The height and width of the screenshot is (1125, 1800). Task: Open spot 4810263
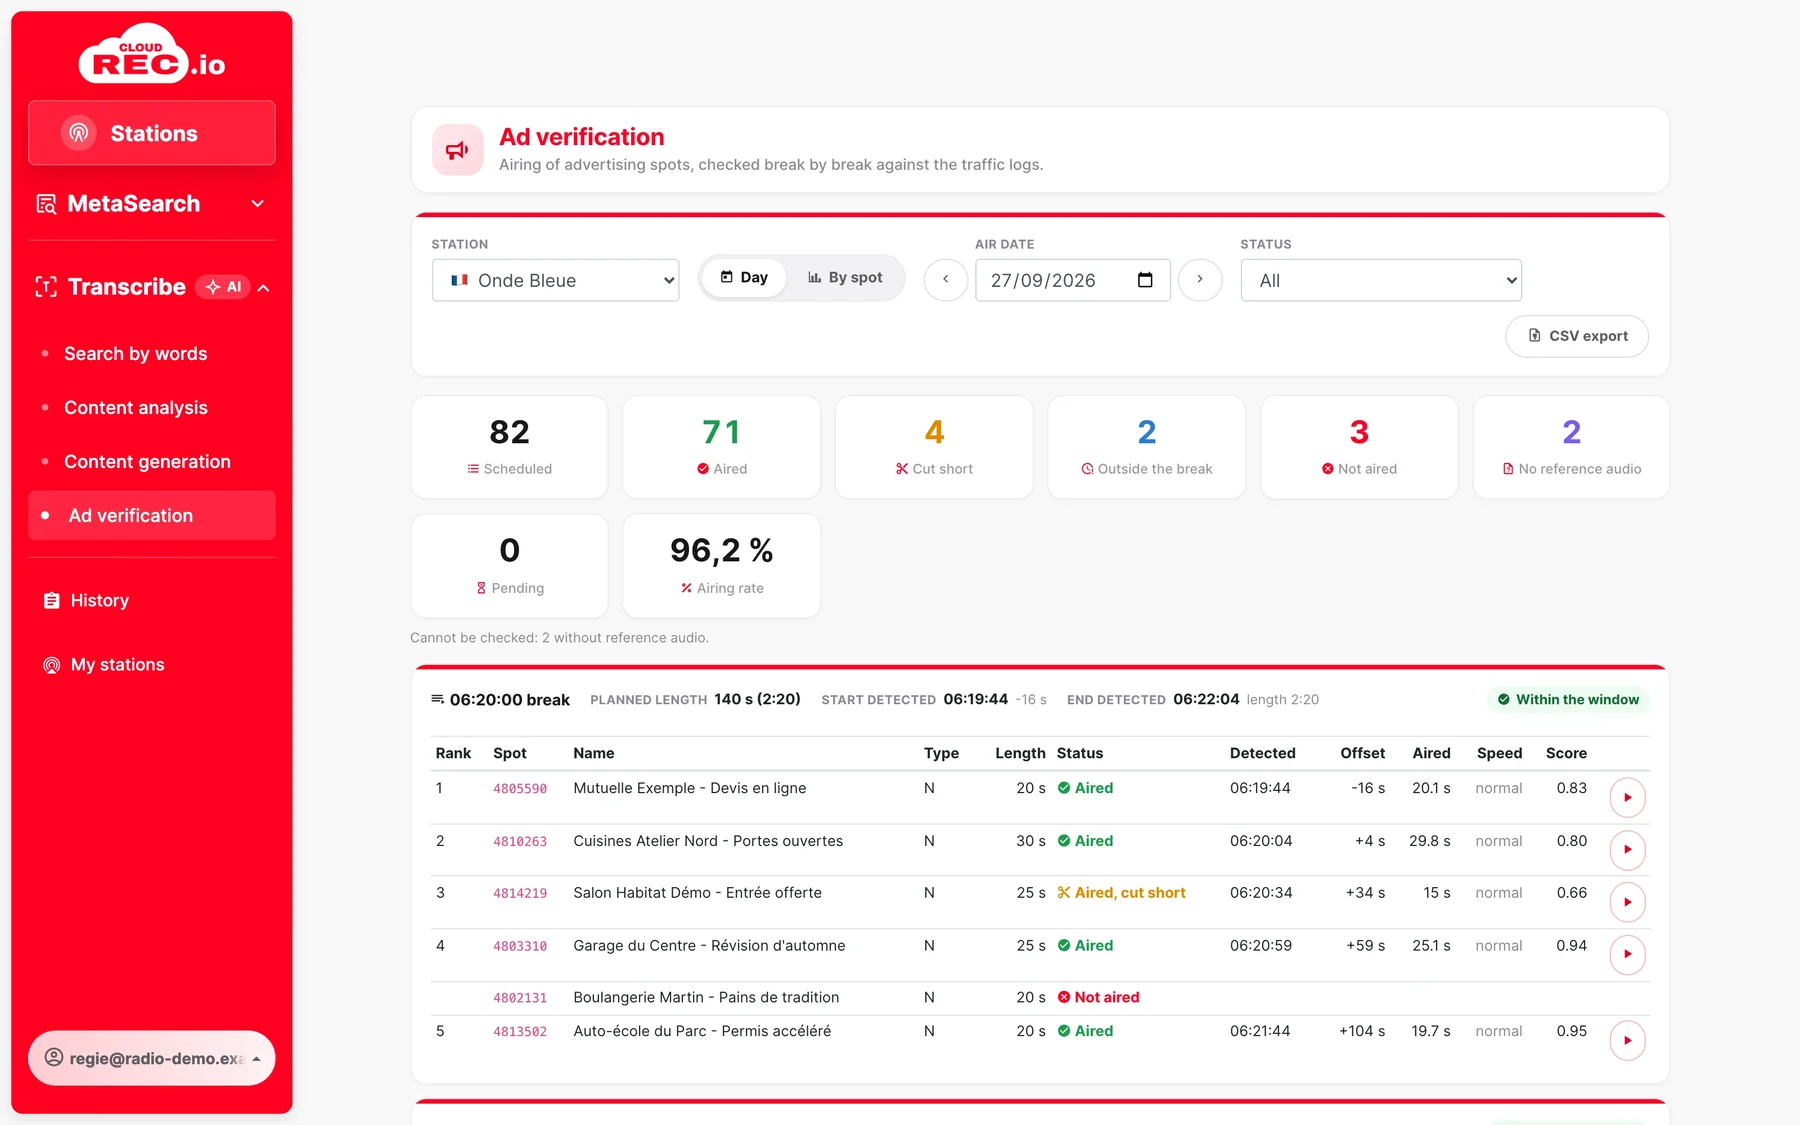point(520,842)
